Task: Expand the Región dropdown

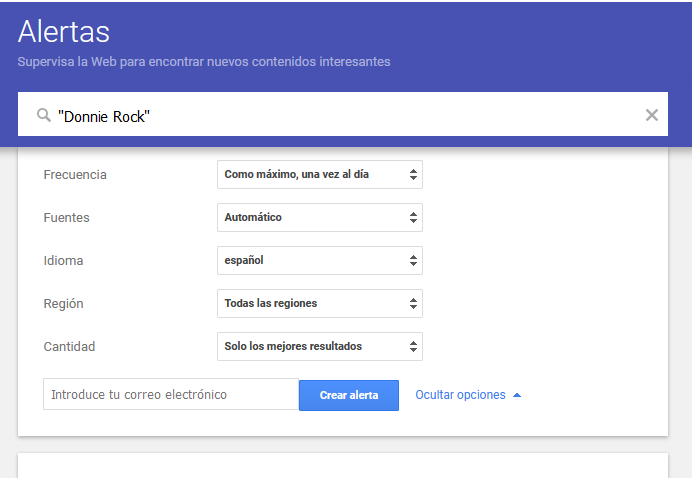Action: 319,303
